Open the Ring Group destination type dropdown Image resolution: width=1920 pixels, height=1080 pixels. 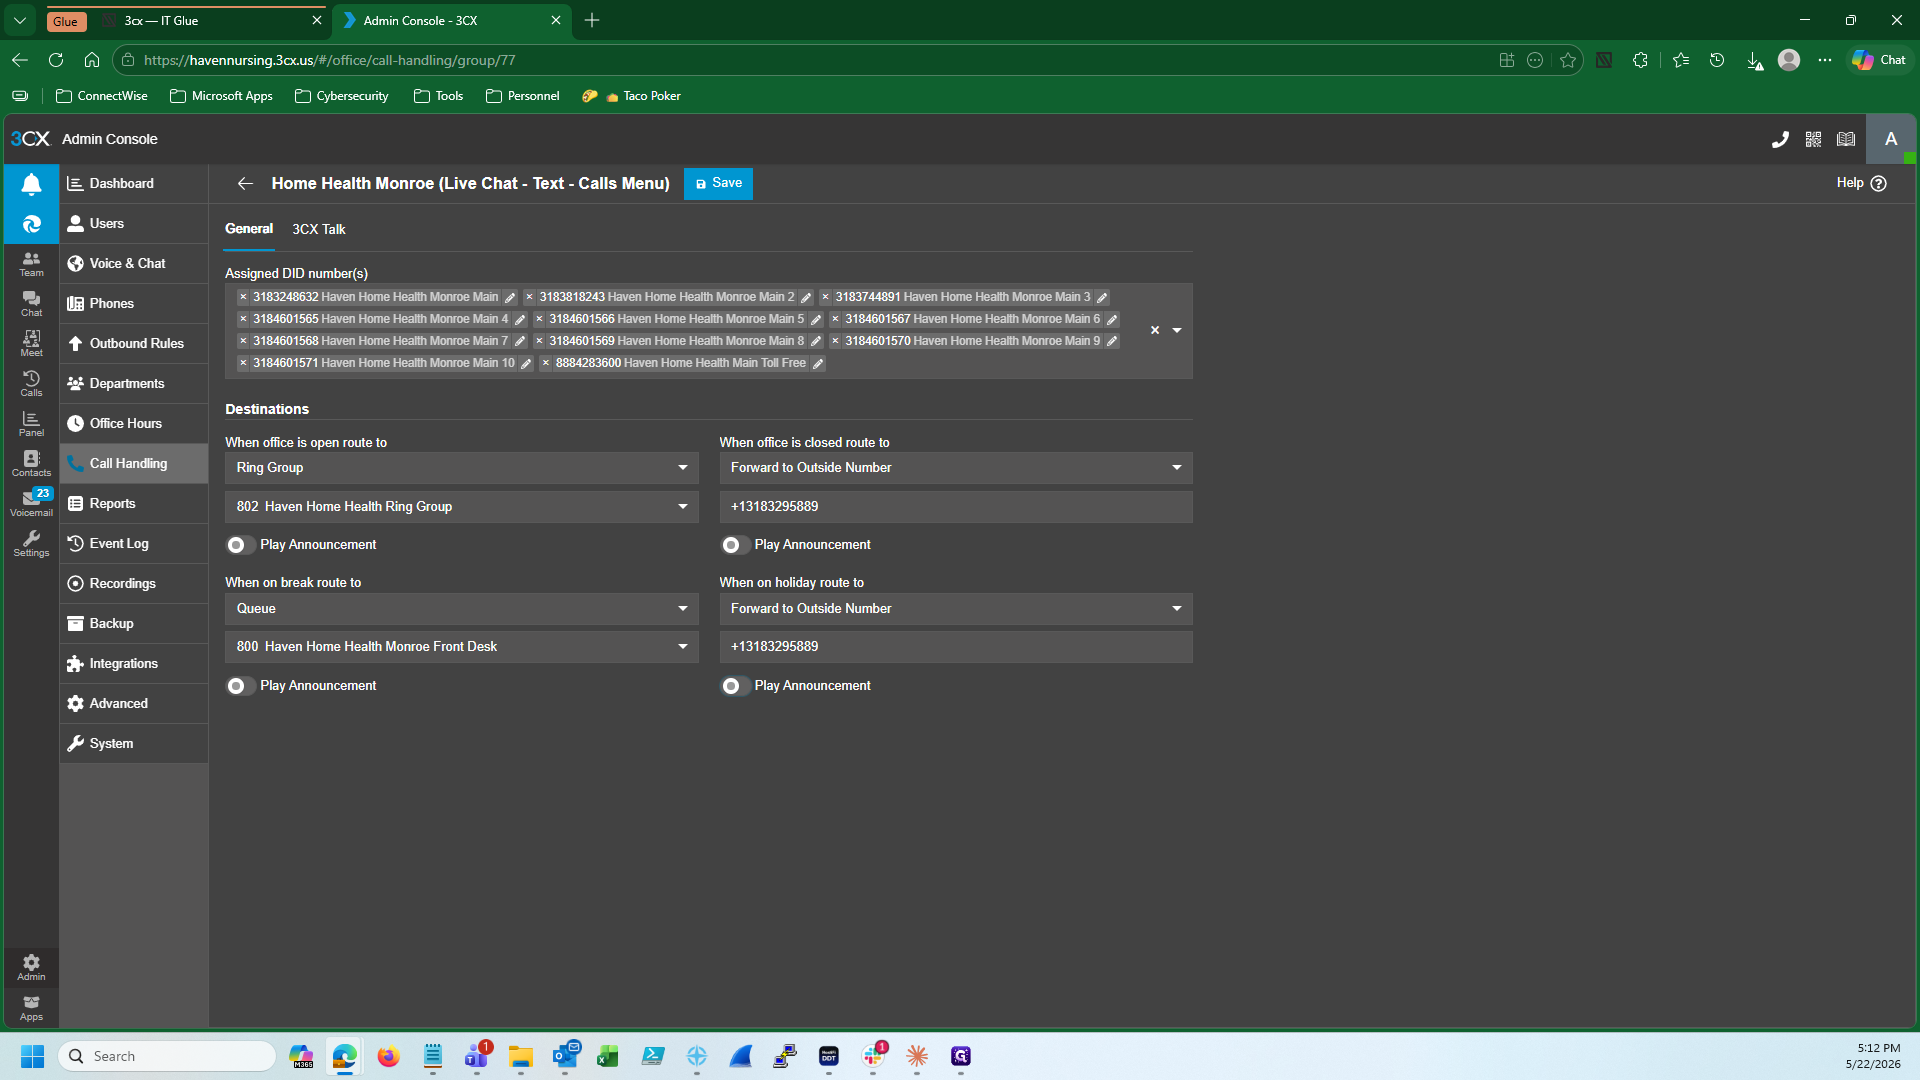(461, 468)
